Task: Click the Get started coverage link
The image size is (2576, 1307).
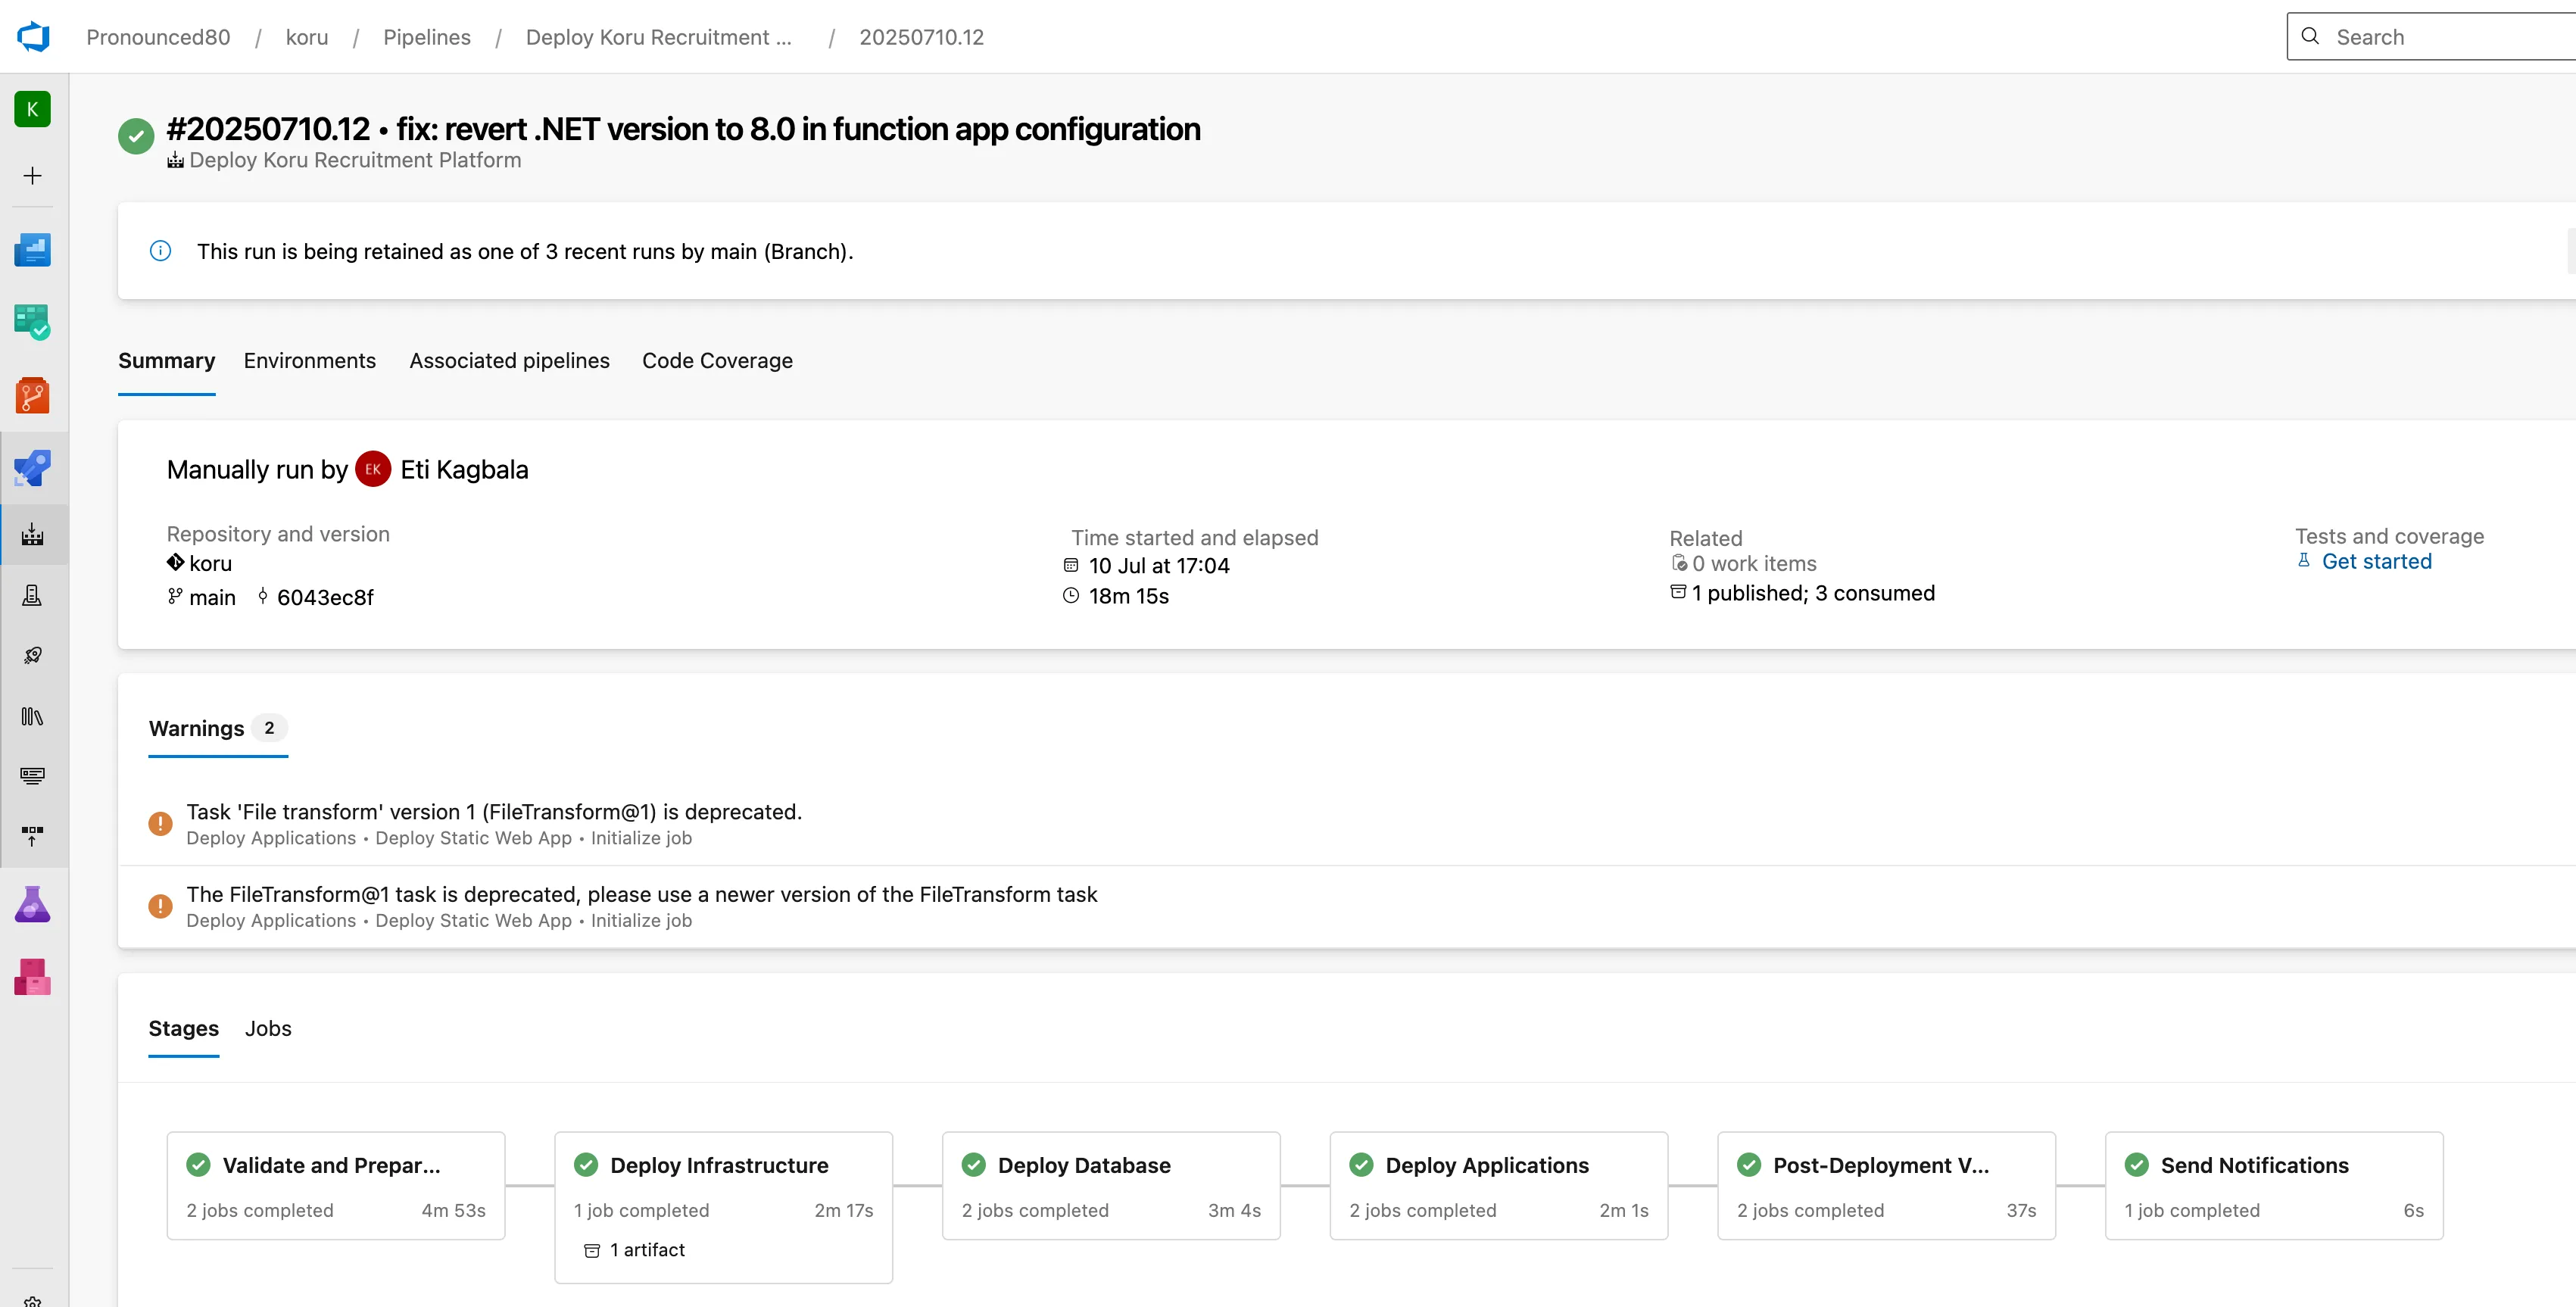Action: [x=2377, y=561]
